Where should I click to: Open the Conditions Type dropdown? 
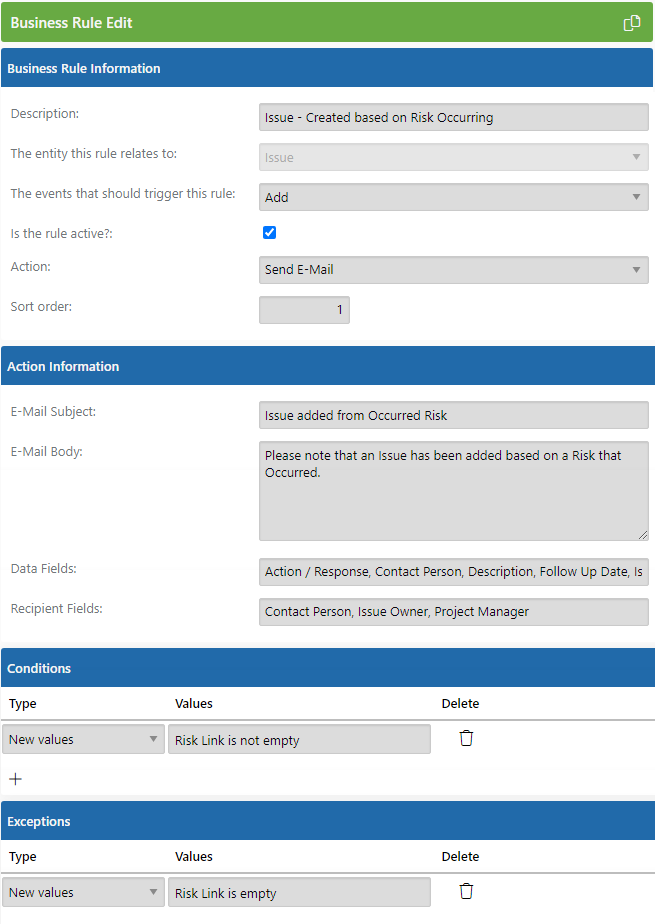click(83, 740)
